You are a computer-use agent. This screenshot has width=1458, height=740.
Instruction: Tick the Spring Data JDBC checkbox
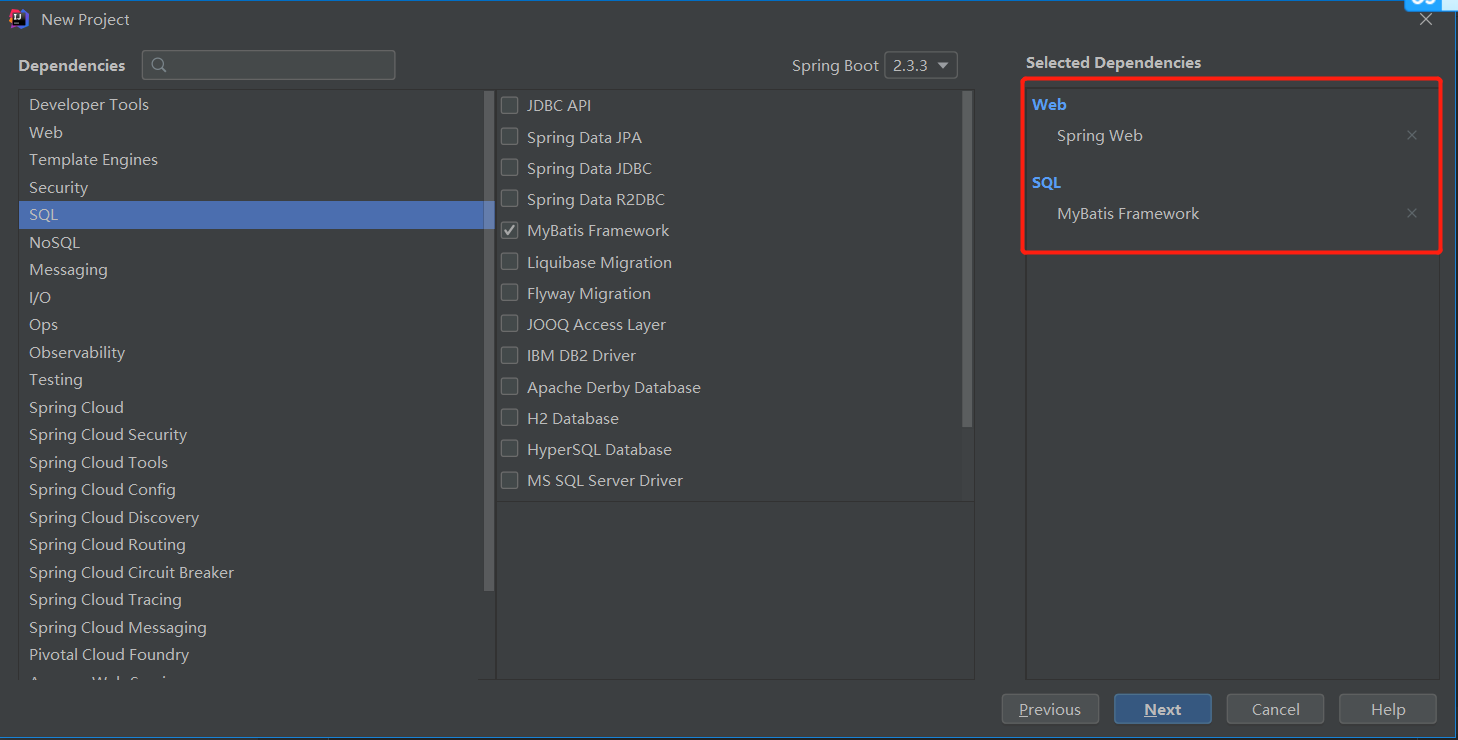[510, 168]
